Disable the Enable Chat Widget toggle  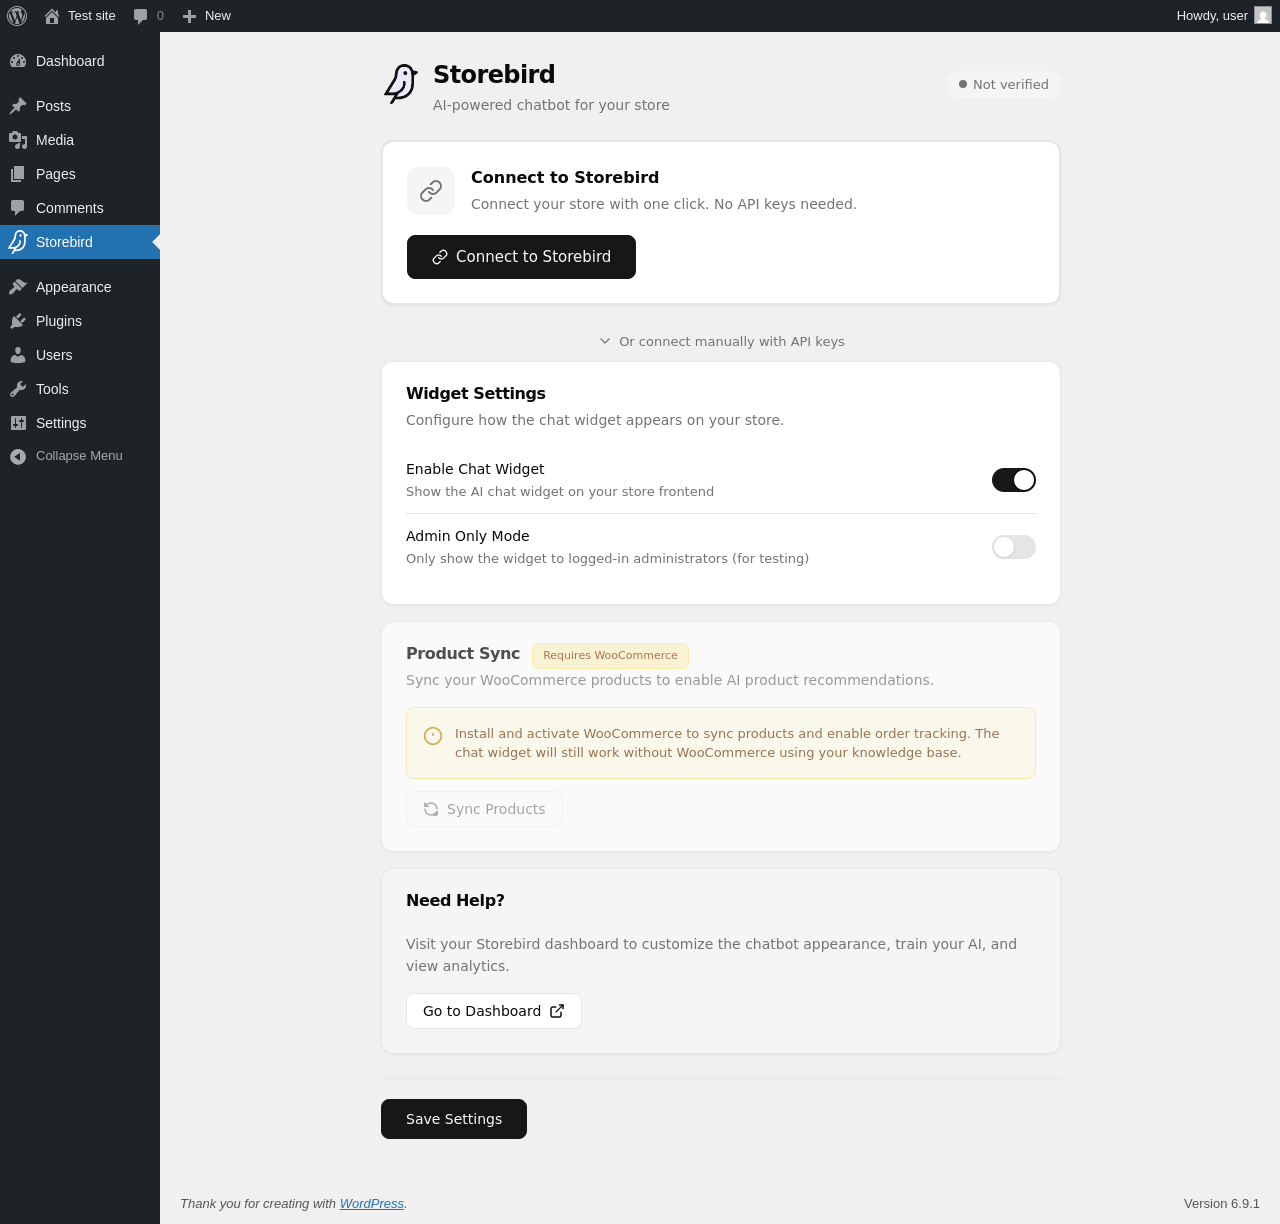(x=1013, y=480)
